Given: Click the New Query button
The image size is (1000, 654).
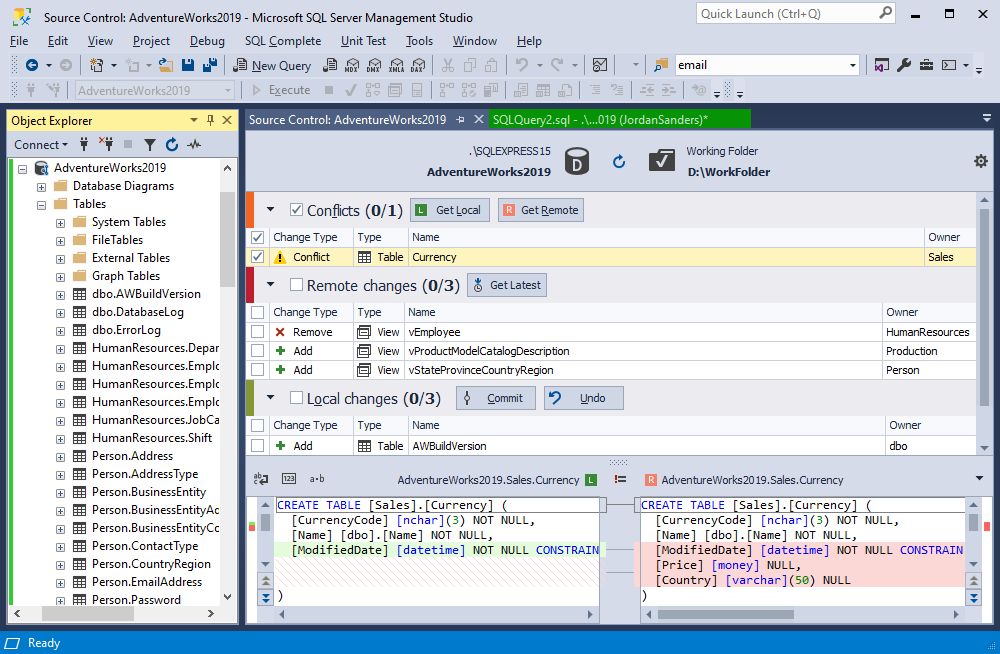Looking at the screenshot, I should tap(272, 65).
